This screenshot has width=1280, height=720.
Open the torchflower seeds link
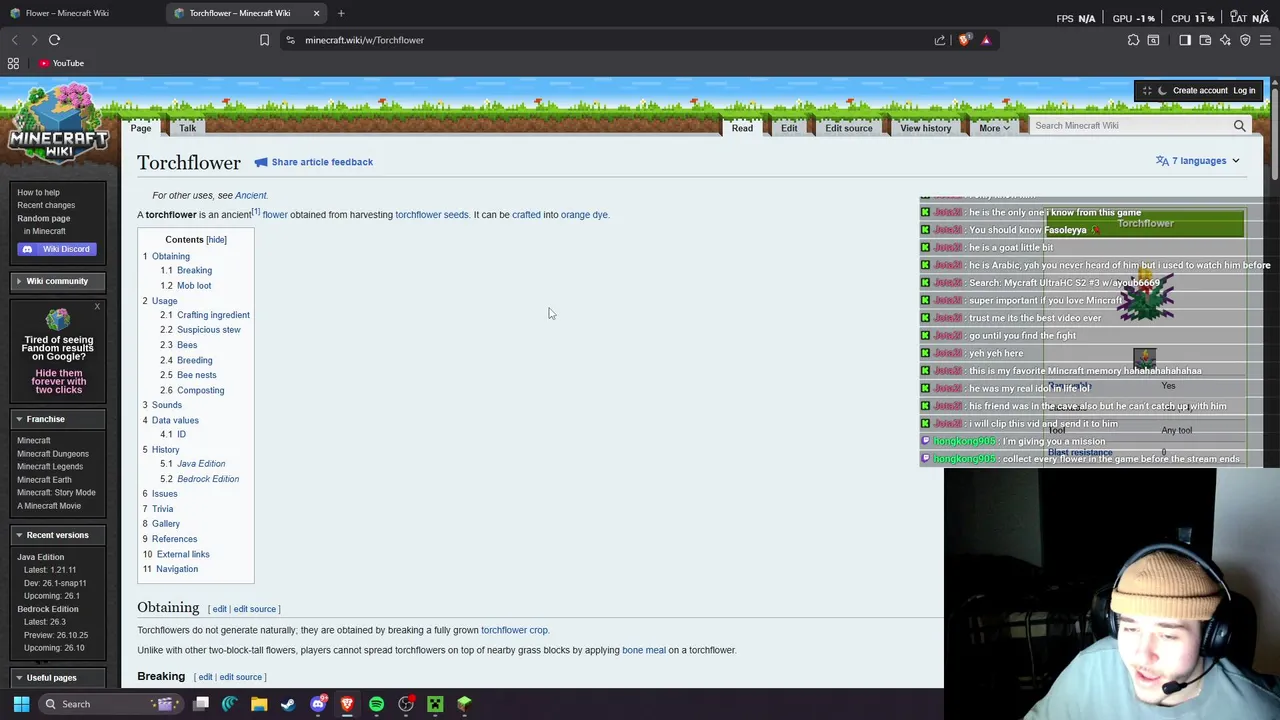coord(432,215)
